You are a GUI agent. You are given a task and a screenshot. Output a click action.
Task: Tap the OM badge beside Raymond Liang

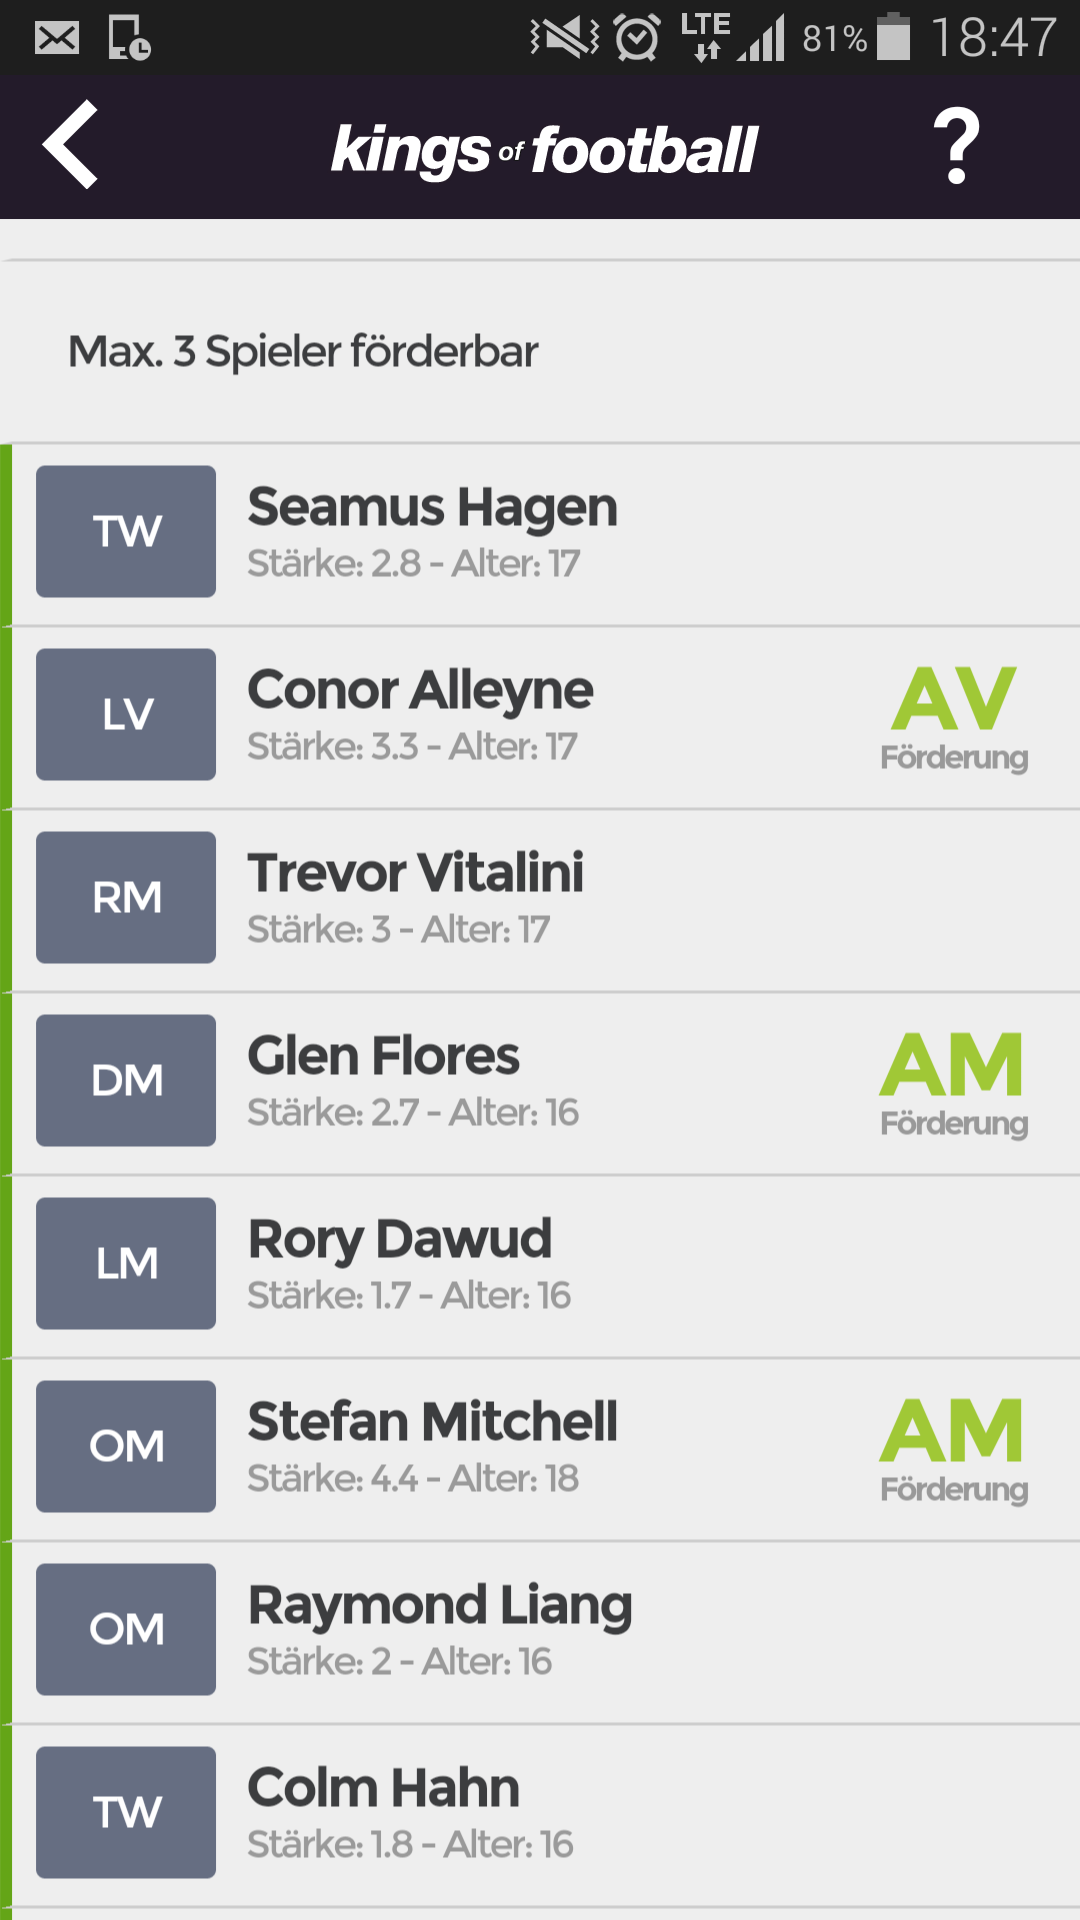tap(126, 1629)
